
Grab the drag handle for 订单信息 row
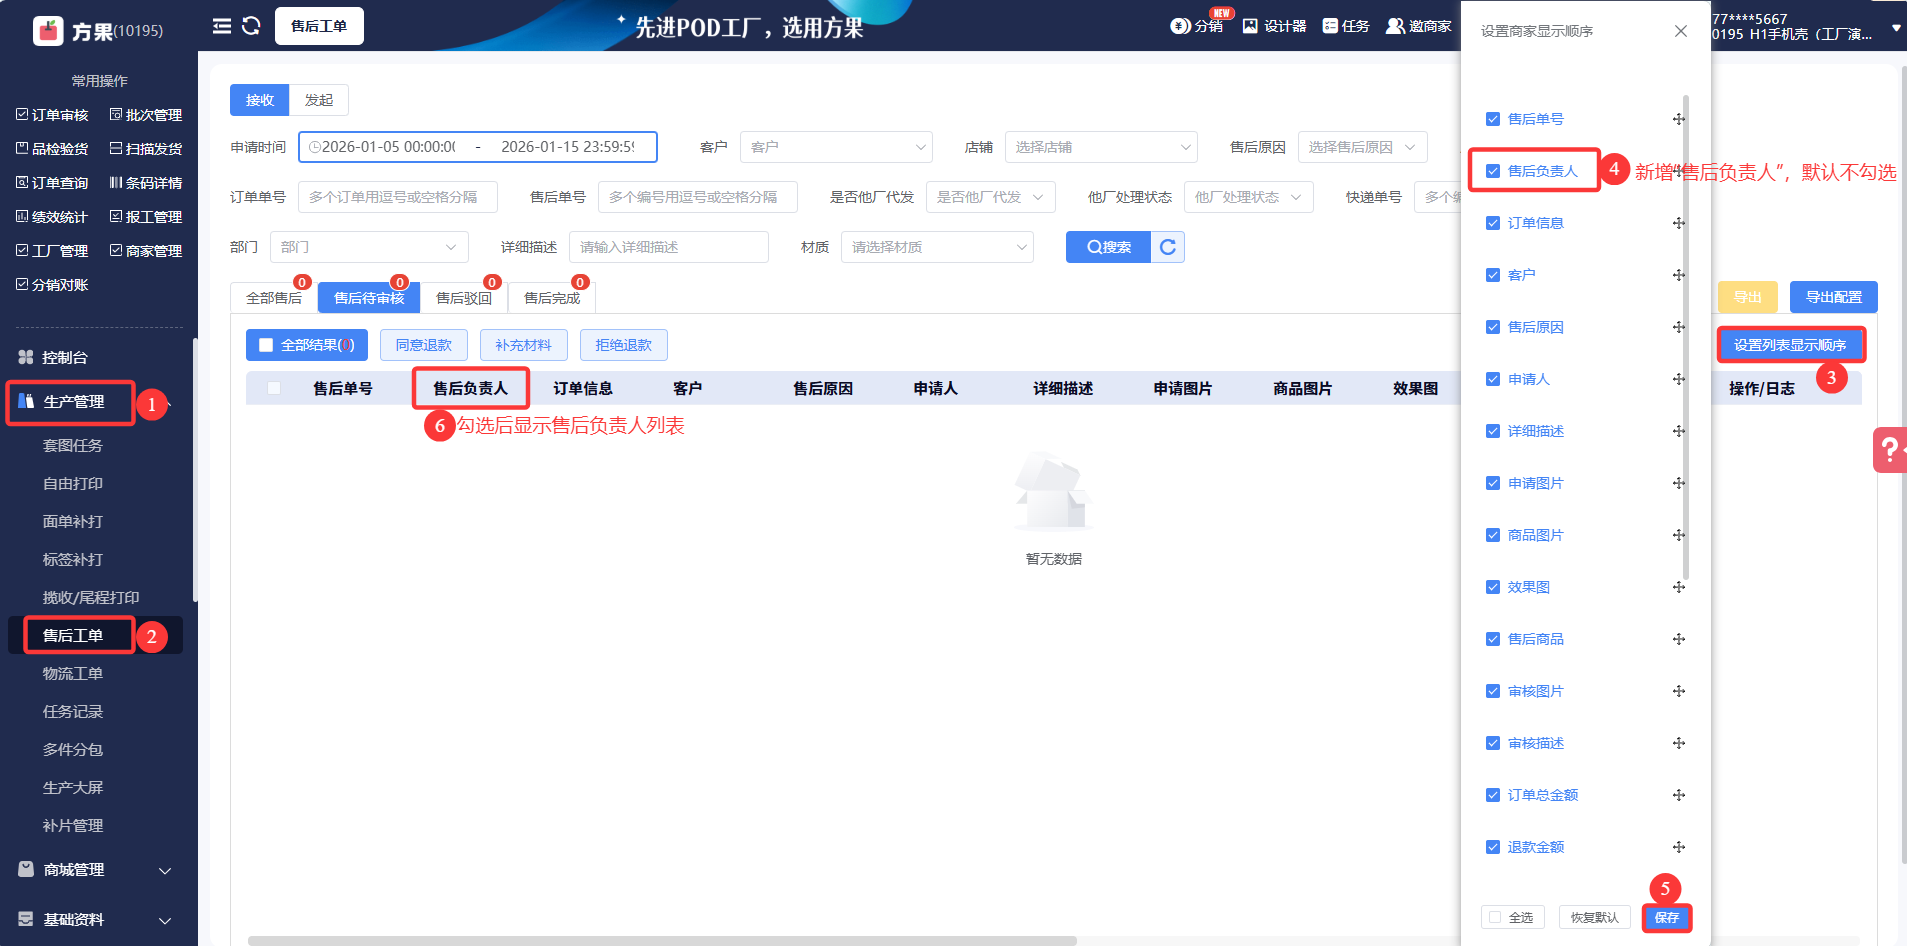point(1679,223)
